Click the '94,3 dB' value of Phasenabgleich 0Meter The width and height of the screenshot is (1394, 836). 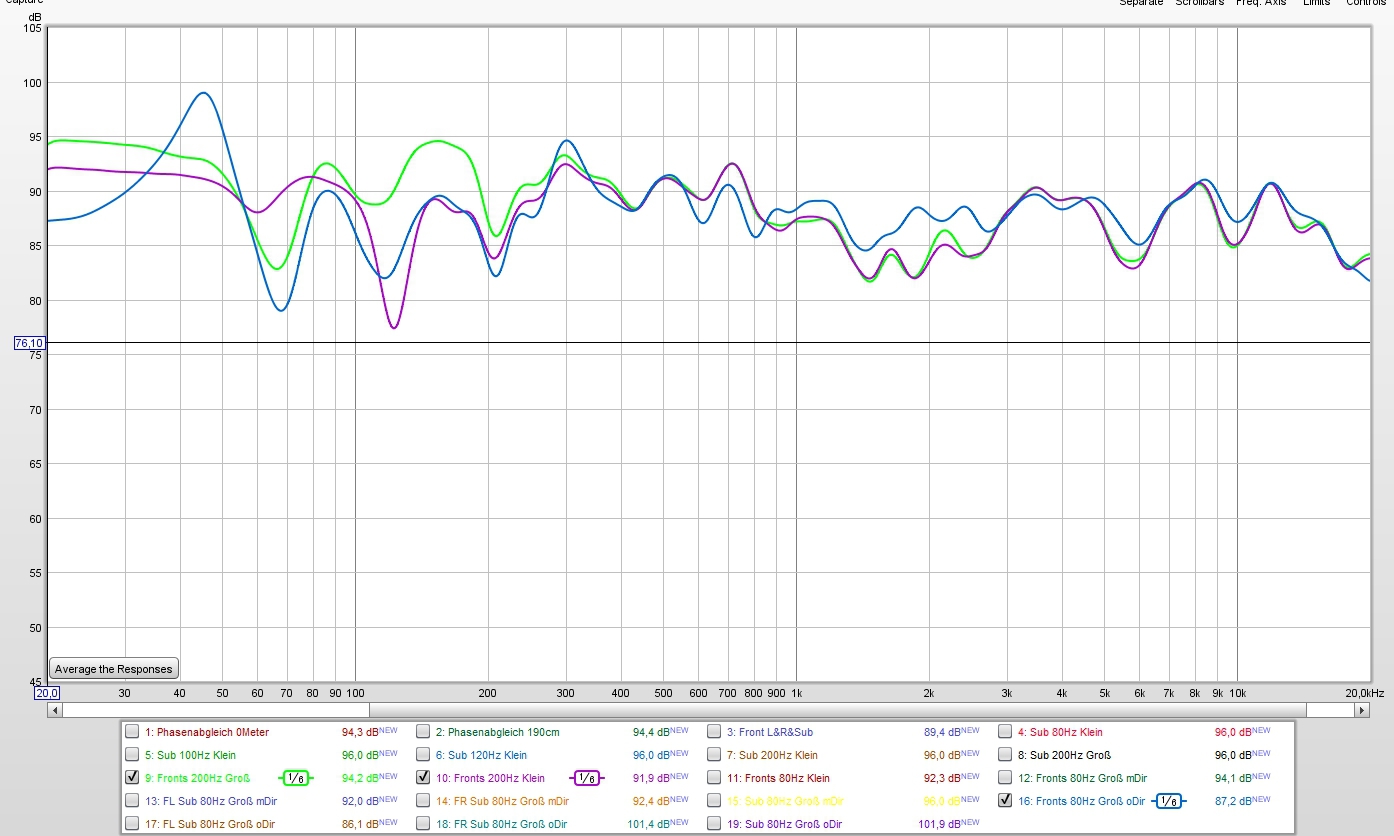point(359,732)
